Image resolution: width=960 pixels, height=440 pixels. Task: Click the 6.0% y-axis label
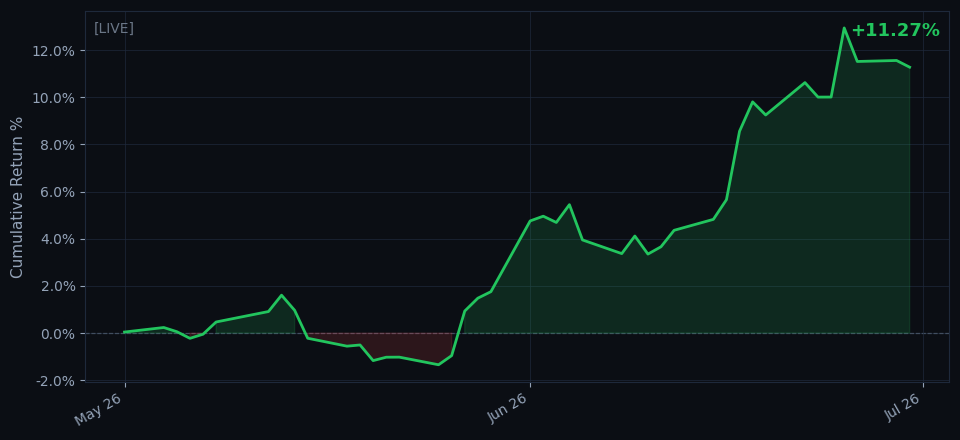click(x=58, y=192)
